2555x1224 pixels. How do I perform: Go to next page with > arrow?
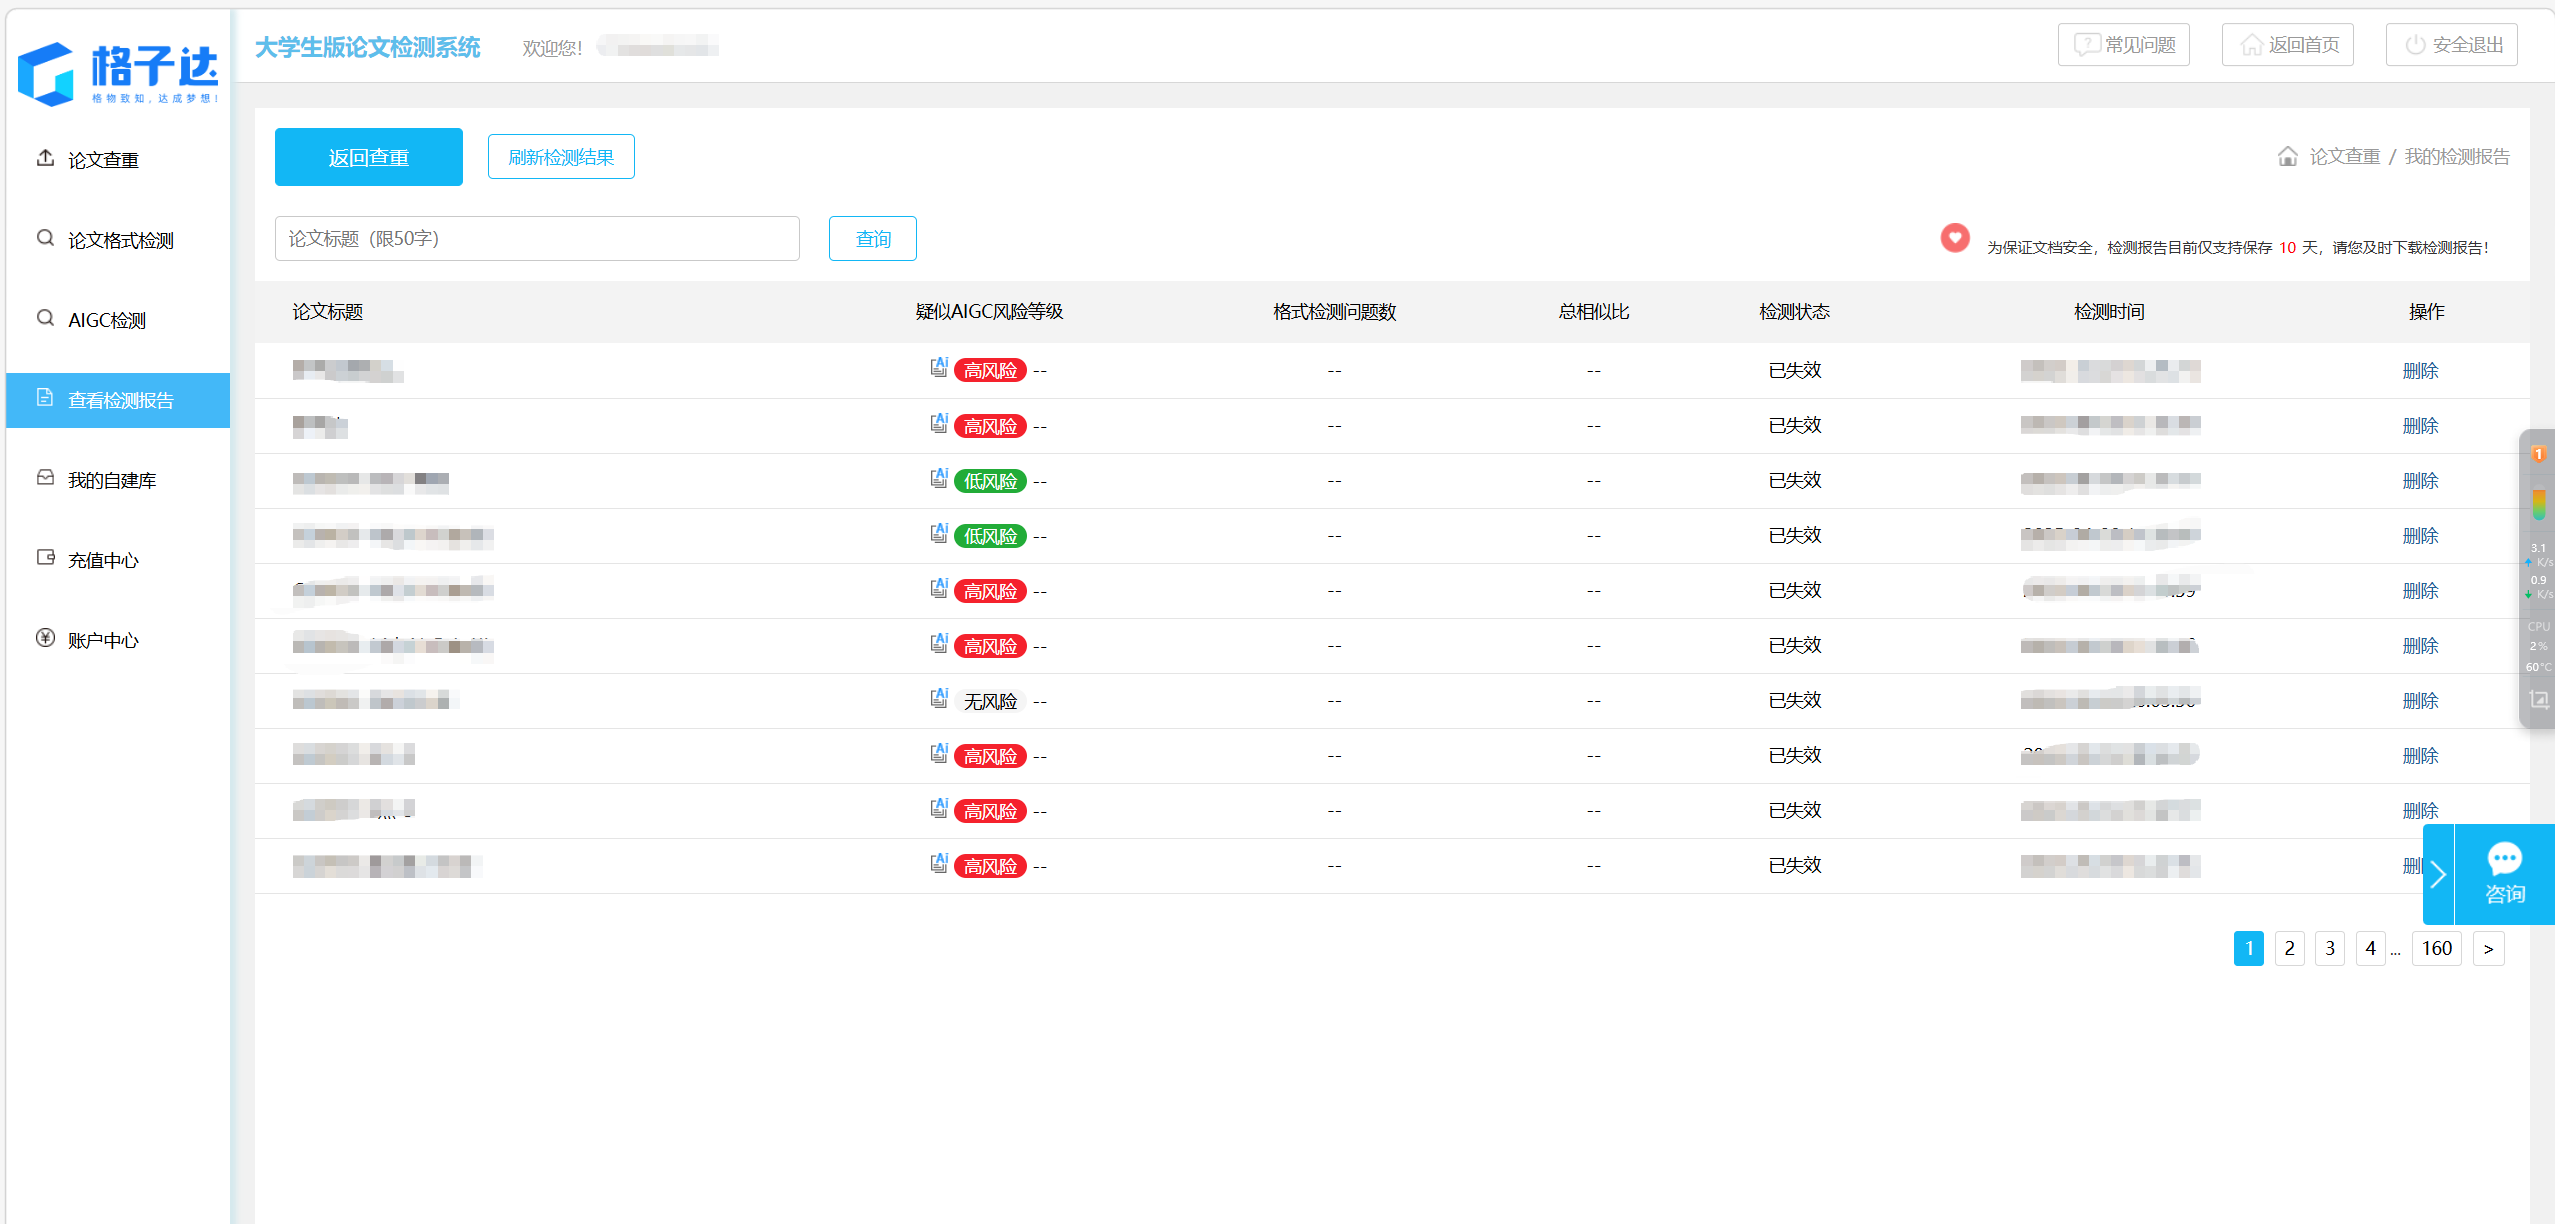2488,948
